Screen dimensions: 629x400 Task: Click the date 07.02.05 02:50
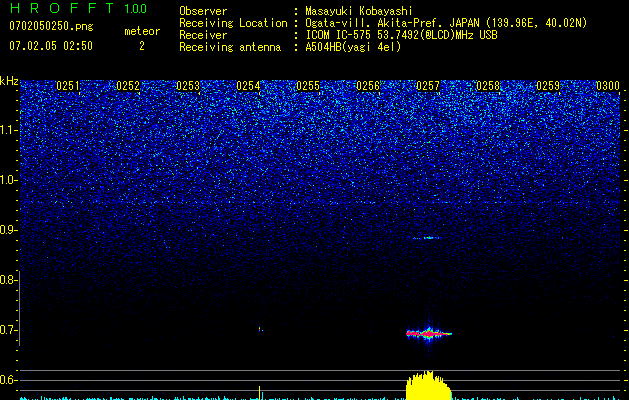(x=51, y=46)
